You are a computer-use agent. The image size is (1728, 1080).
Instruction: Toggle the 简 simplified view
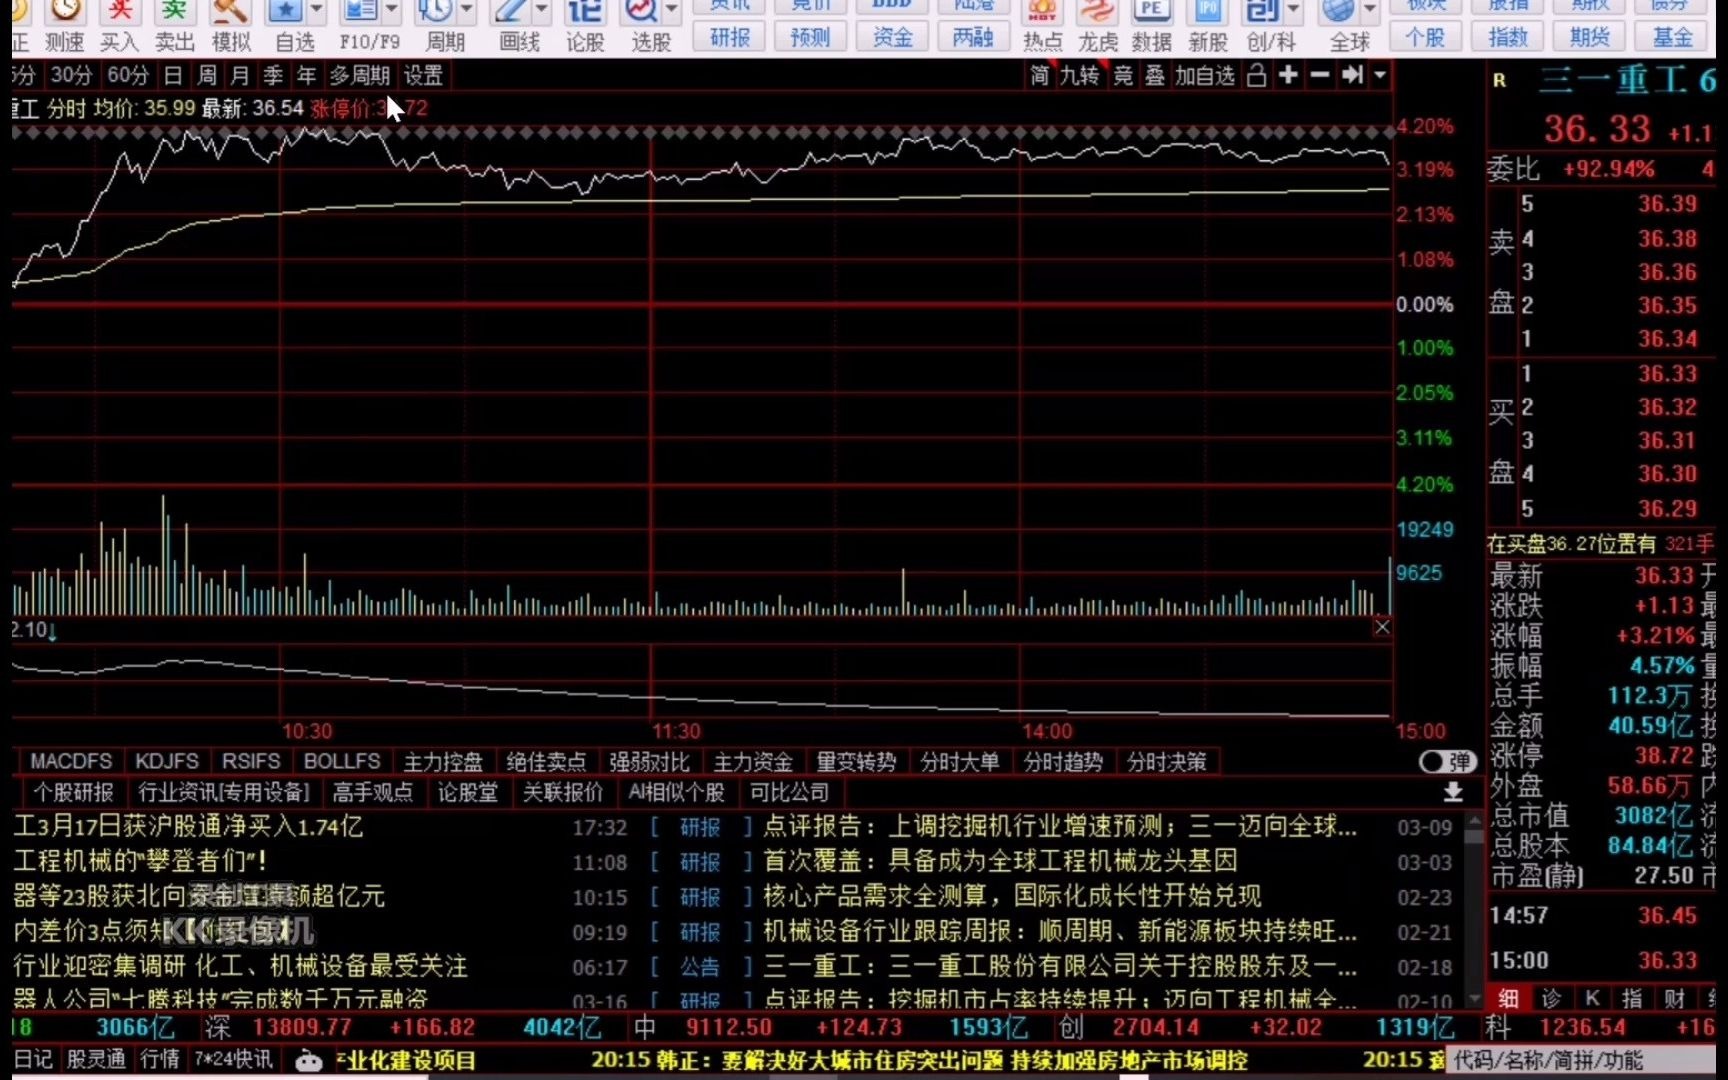(x=1040, y=75)
